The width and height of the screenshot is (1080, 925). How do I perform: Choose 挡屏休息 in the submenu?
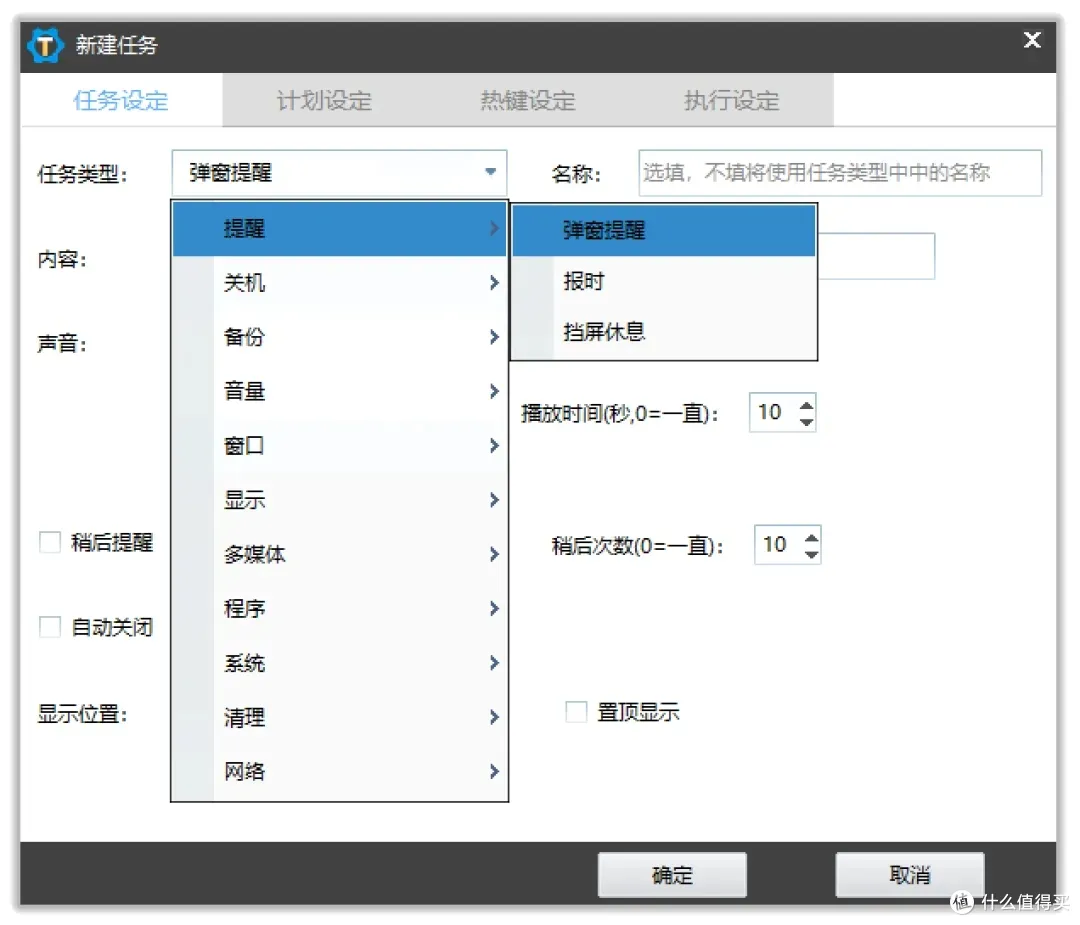[x=603, y=335]
